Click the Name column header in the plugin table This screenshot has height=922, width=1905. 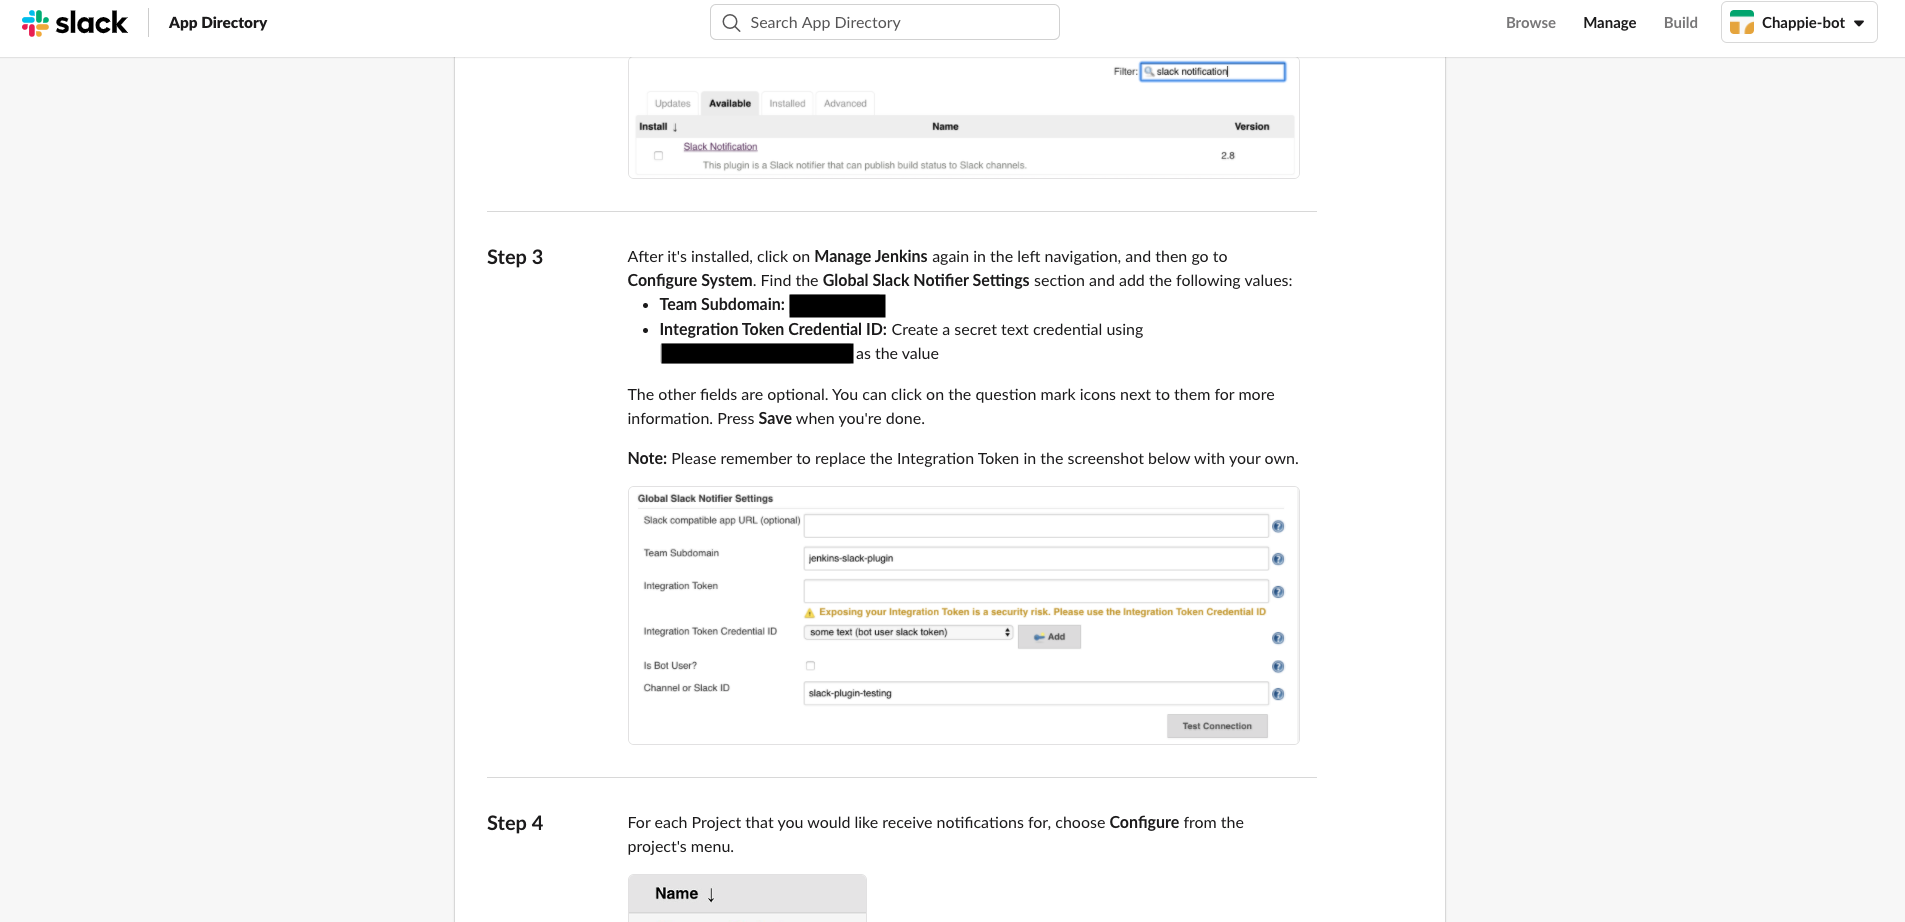945,127
